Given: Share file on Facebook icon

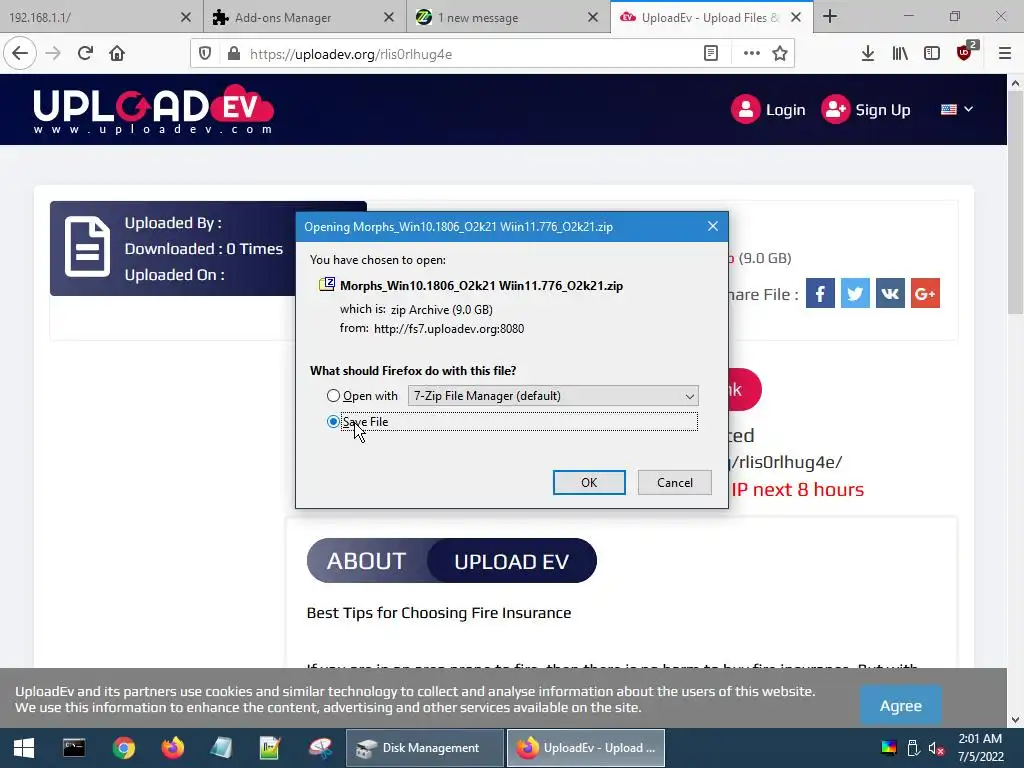Looking at the screenshot, I should coord(820,293).
